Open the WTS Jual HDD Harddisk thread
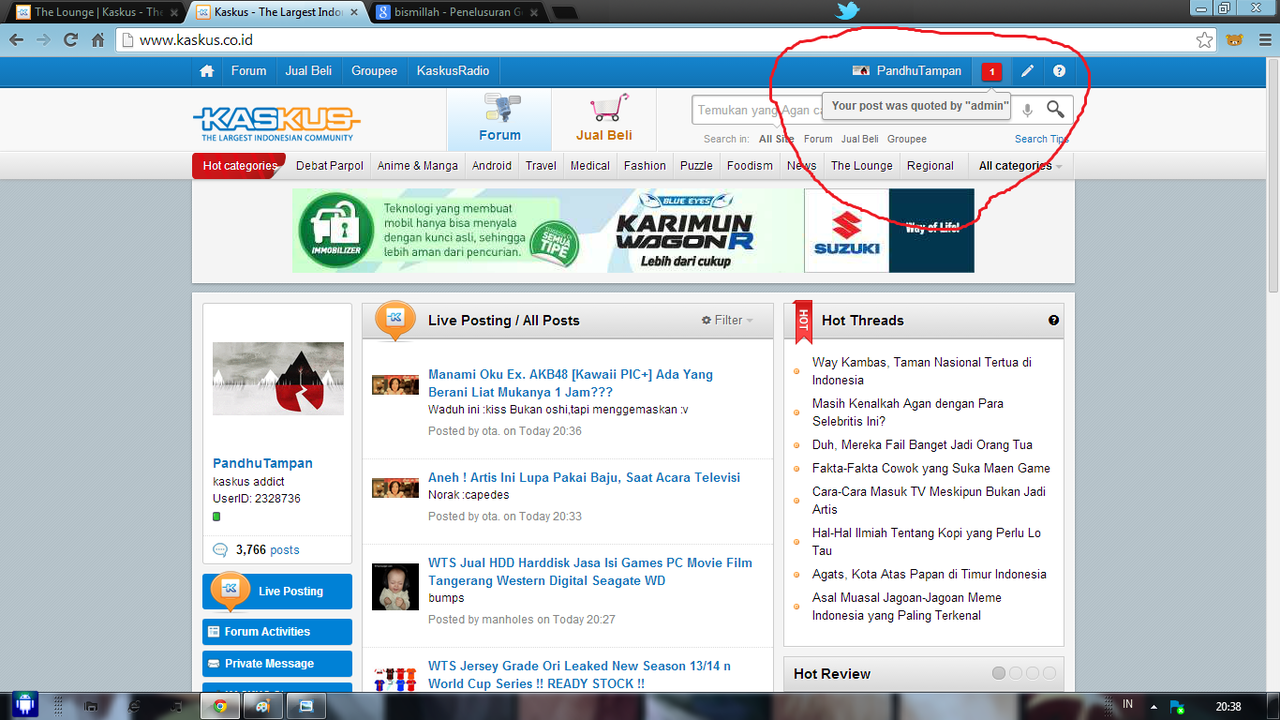 click(x=590, y=571)
